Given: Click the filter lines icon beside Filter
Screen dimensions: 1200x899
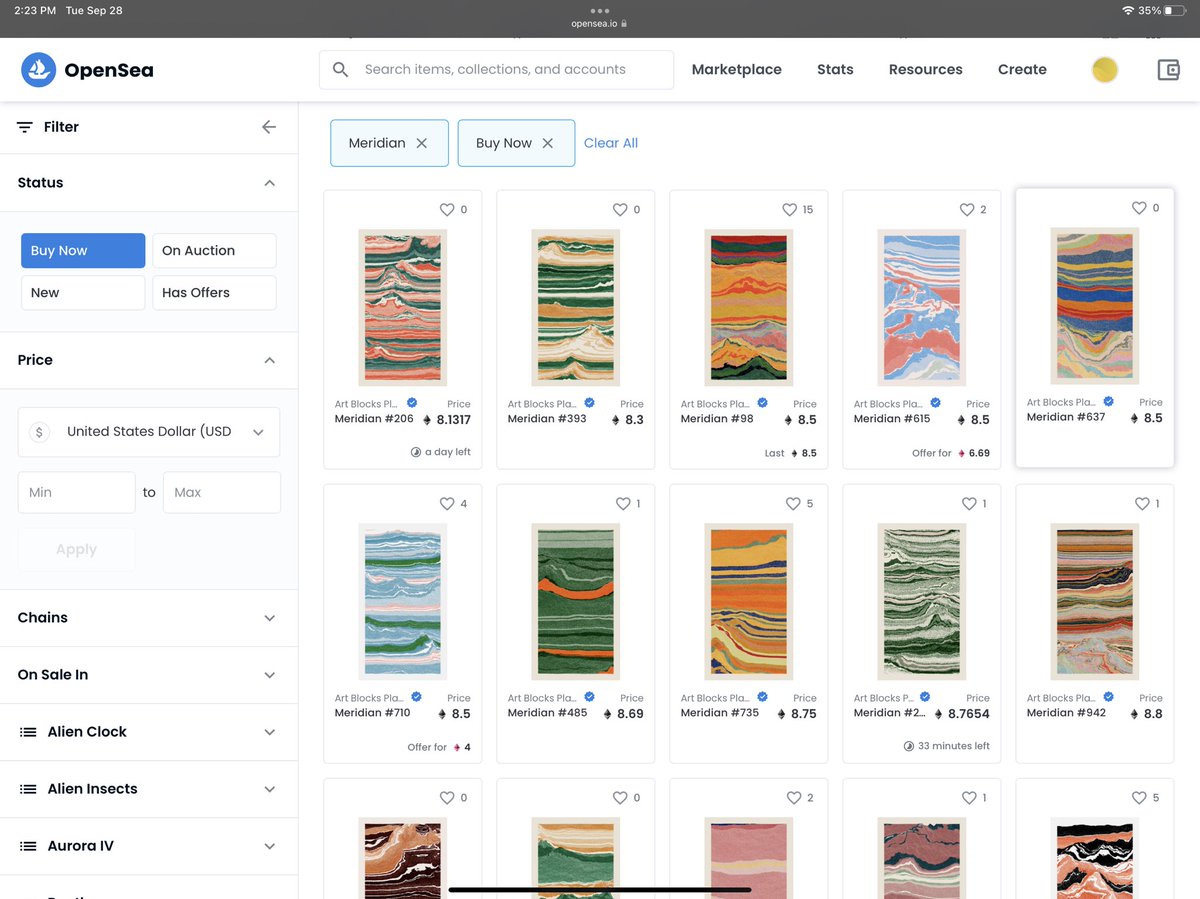Looking at the screenshot, I should click(x=25, y=127).
